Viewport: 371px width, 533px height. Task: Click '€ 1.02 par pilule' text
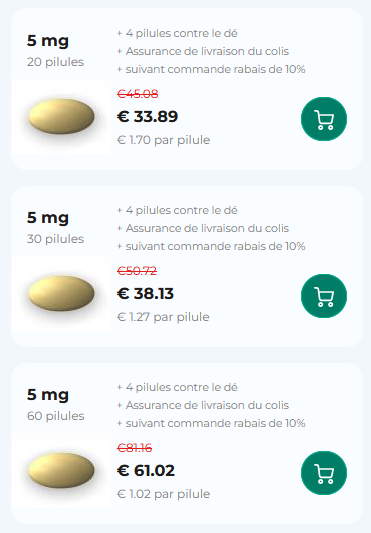[164, 494]
